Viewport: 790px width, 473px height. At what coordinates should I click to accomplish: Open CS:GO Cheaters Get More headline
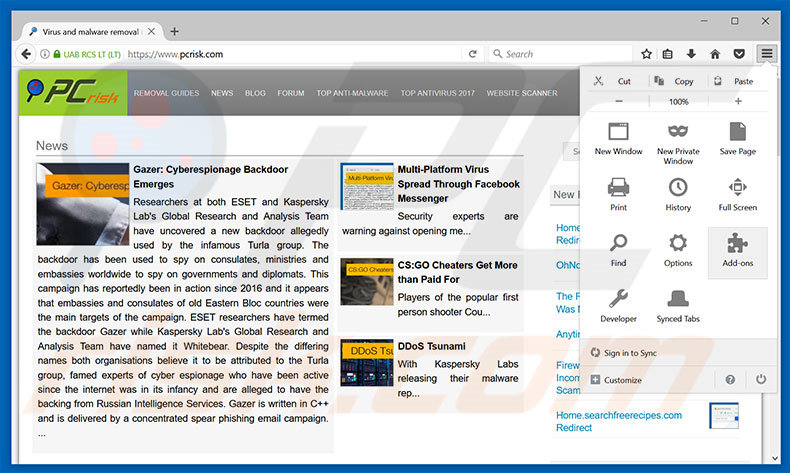[457, 272]
